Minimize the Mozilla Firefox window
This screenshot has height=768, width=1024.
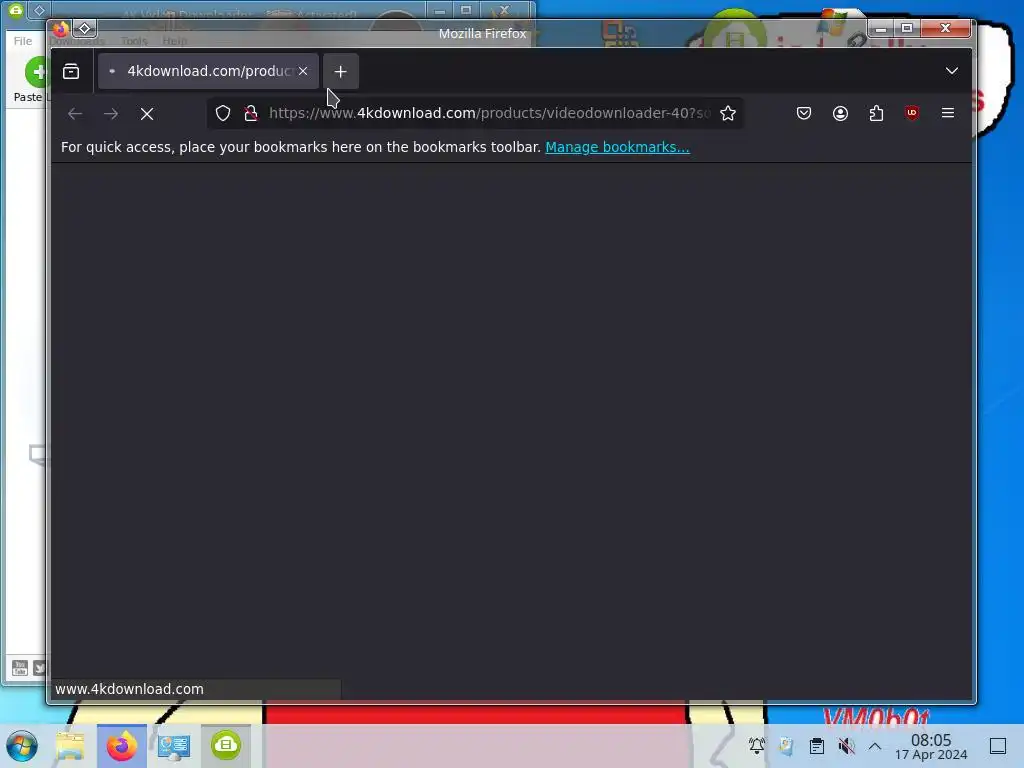point(881,28)
